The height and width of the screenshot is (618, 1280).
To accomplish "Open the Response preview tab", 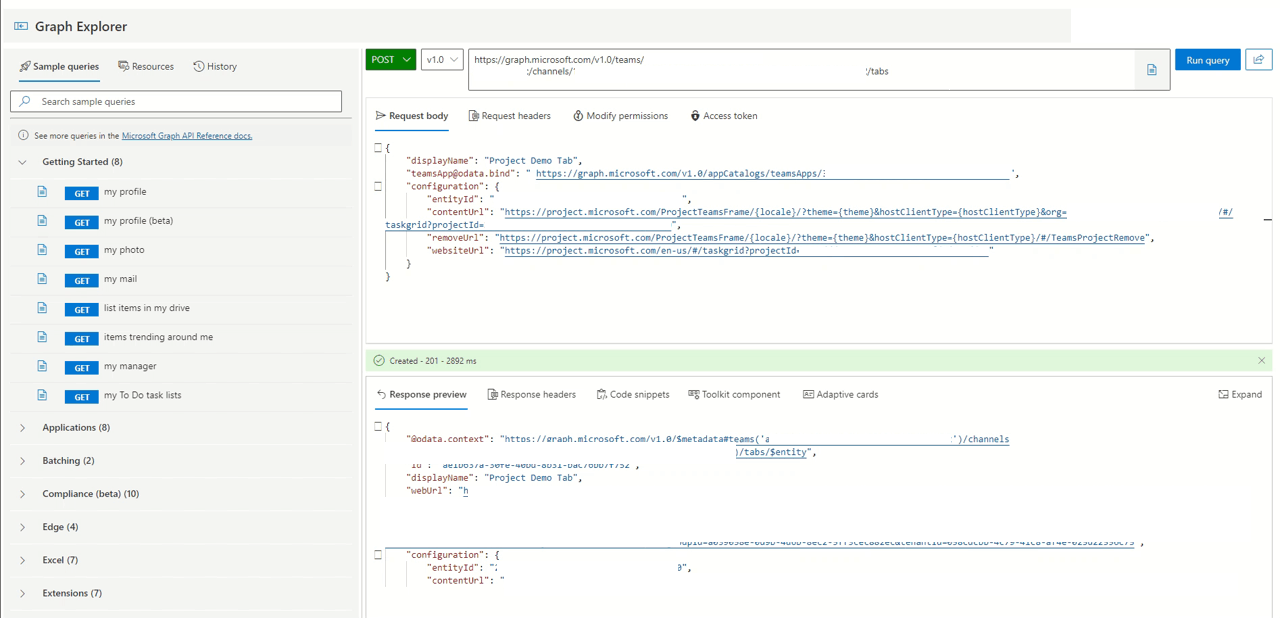I will click(x=421, y=395).
